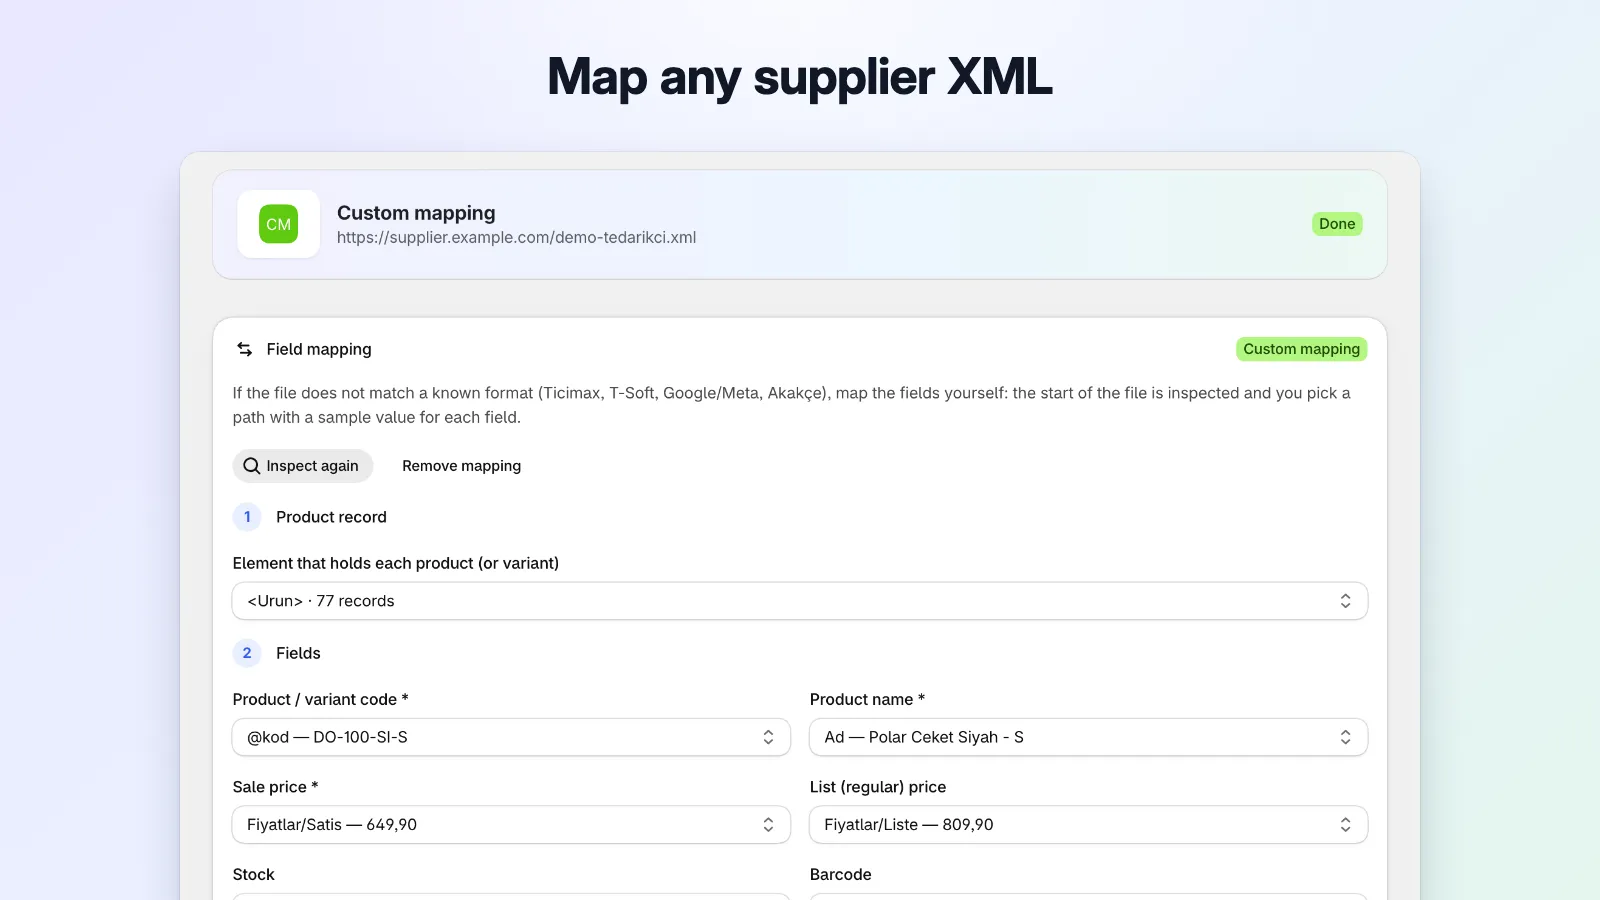The height and width of the screenshot is (900, 1600).
Task: Click the Product record label
Action: coord(331,517)
